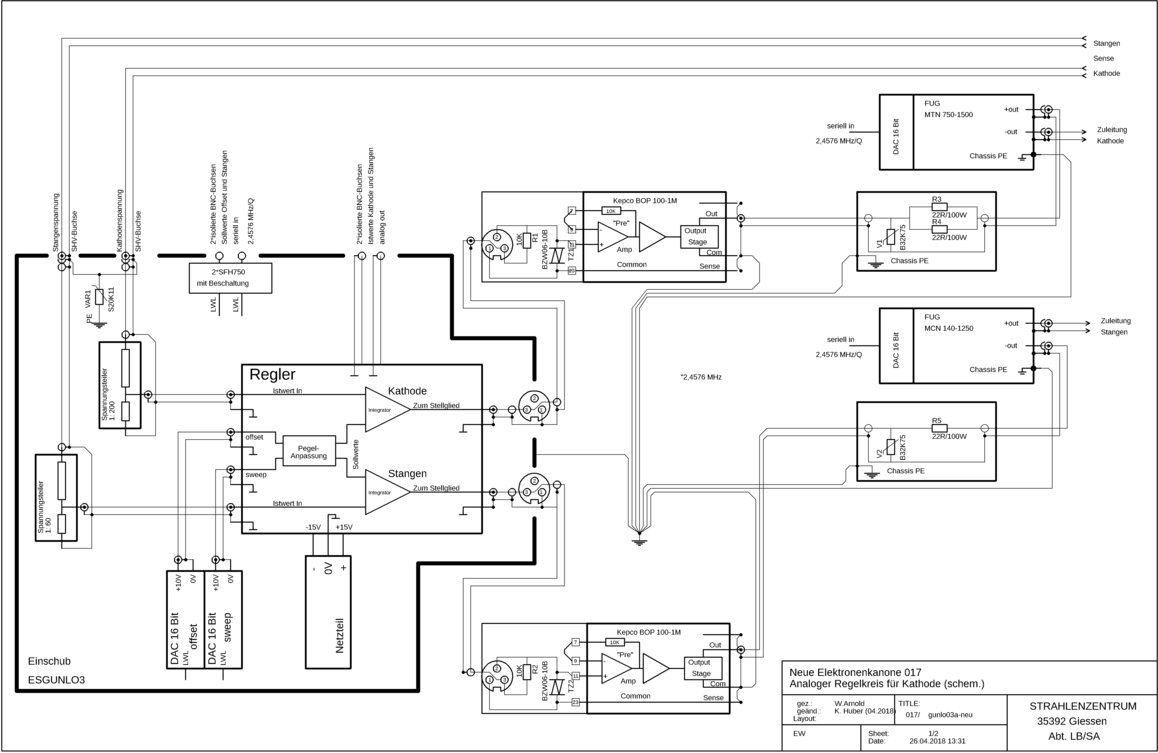The image size is (1158, 753).
Task: Click the Kathode integrator amplifier triangle
Action: (x=386, y=409)
